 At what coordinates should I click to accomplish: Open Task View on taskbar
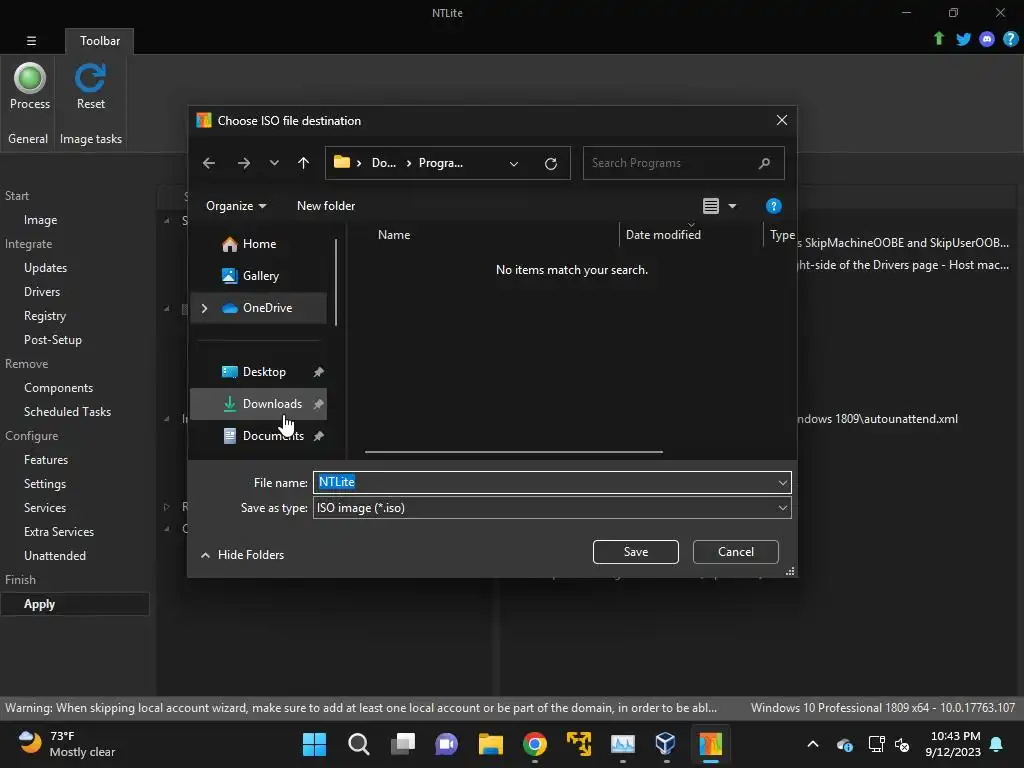click(403, 744)
